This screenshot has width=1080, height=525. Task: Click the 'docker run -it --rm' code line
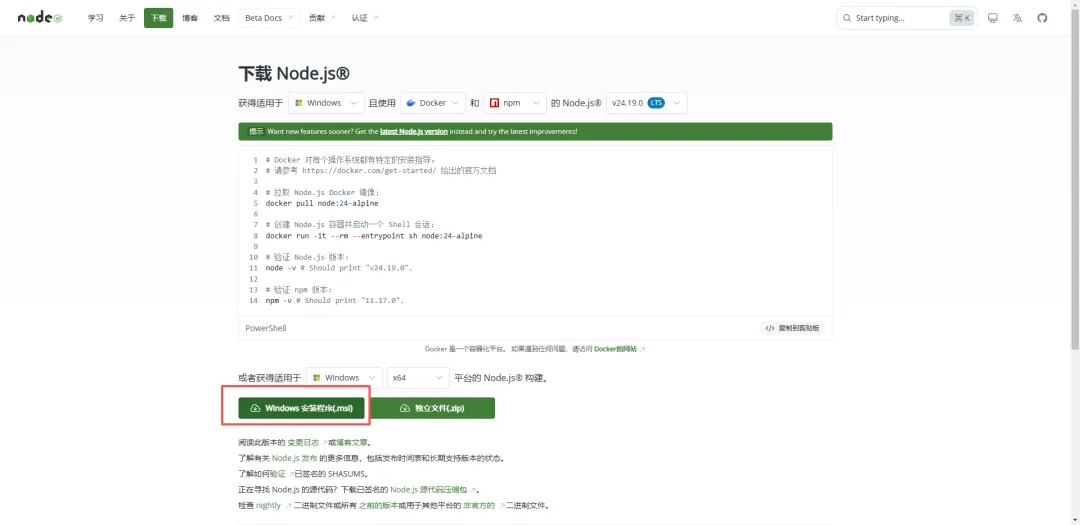(x=373, y=236)
